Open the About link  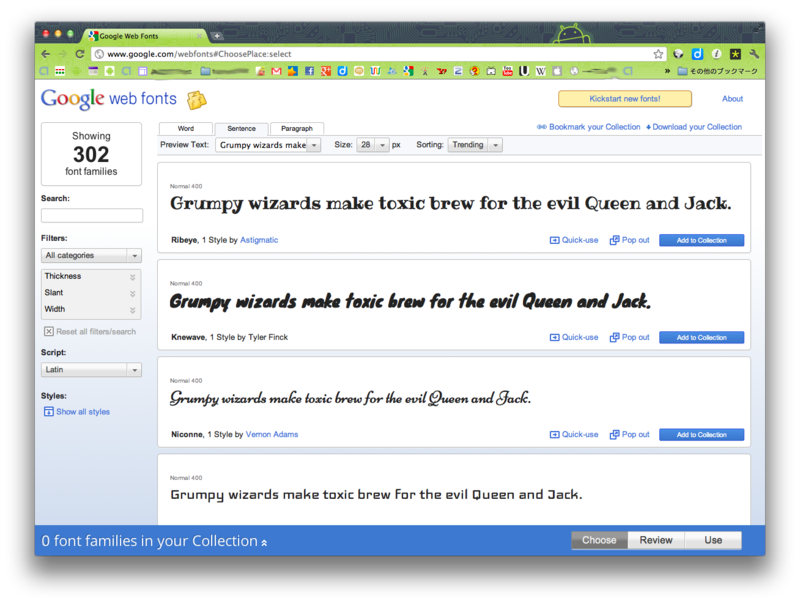coord(732,99)
